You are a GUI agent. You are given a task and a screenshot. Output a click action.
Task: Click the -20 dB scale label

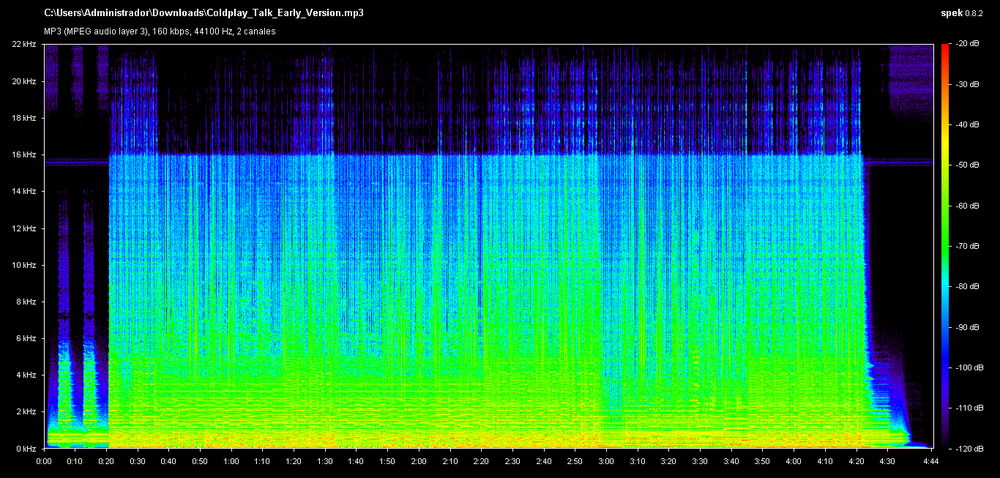coord(966,44)
